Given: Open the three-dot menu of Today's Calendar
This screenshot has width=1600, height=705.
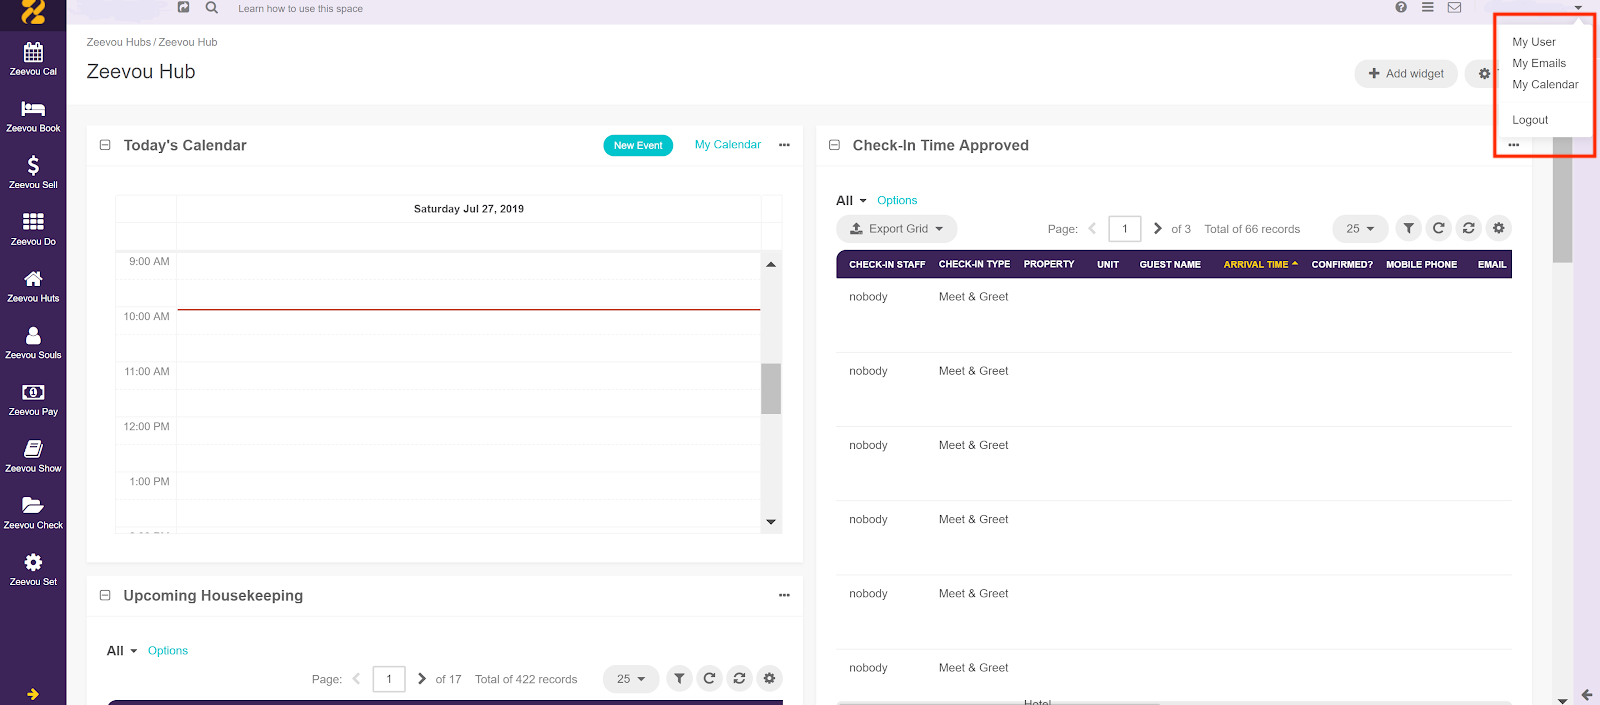Looking at the screenshot, I should click(784, 145).
